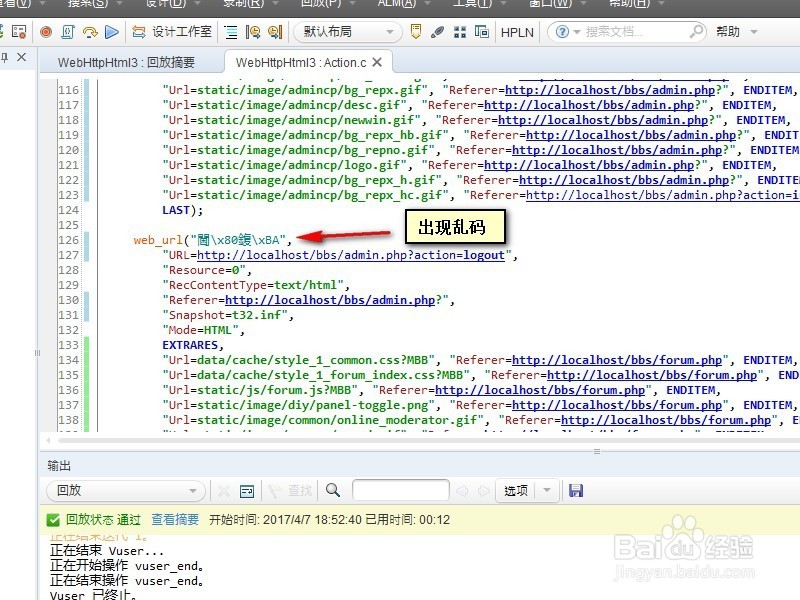Close the left side panel with X
This screenshot has height=600, width=800.
pos(21,57)
